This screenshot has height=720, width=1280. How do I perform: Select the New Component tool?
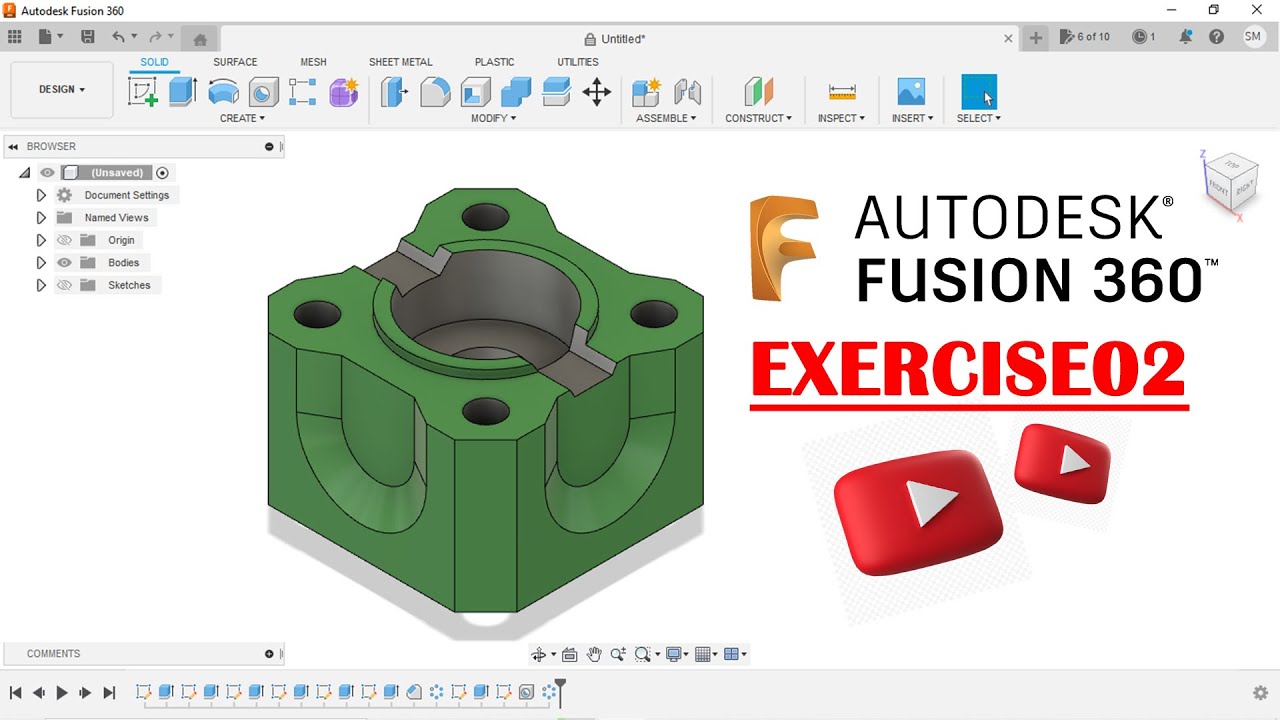[647, 92]
